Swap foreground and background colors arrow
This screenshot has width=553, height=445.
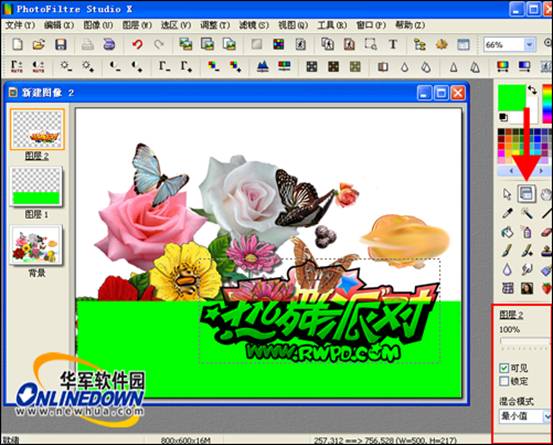[x=532, y=90]
